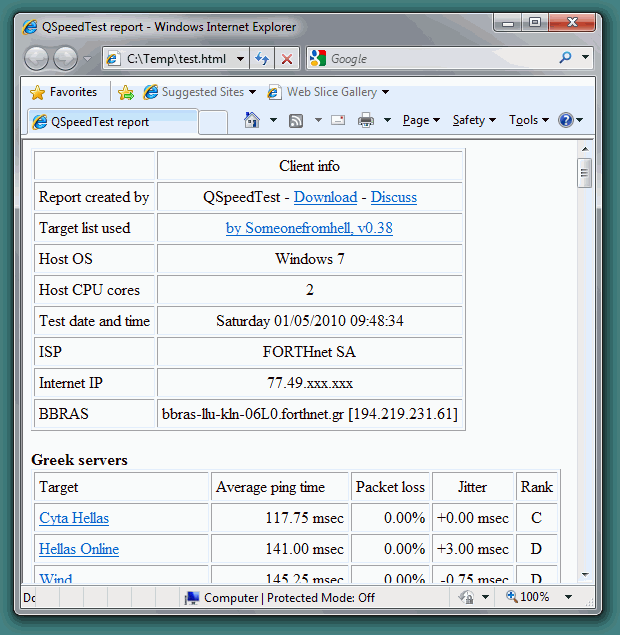Click the 'Packet loss' column header
Viewport: 620px width, 635px height.
(390, 487)
